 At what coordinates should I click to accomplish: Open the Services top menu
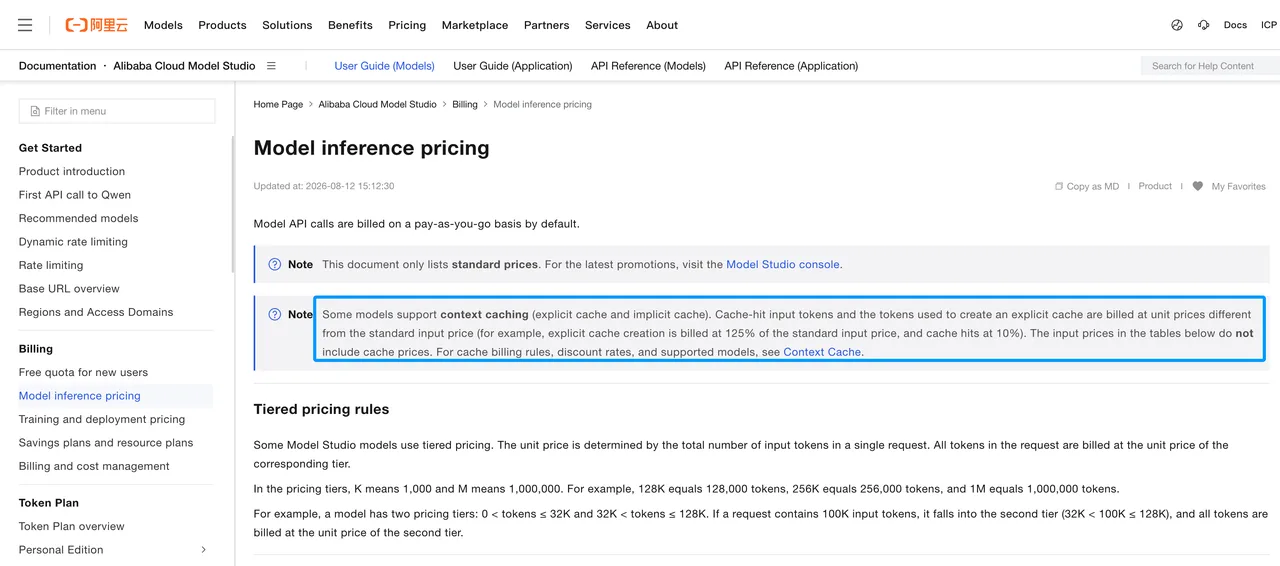point(608,25)
